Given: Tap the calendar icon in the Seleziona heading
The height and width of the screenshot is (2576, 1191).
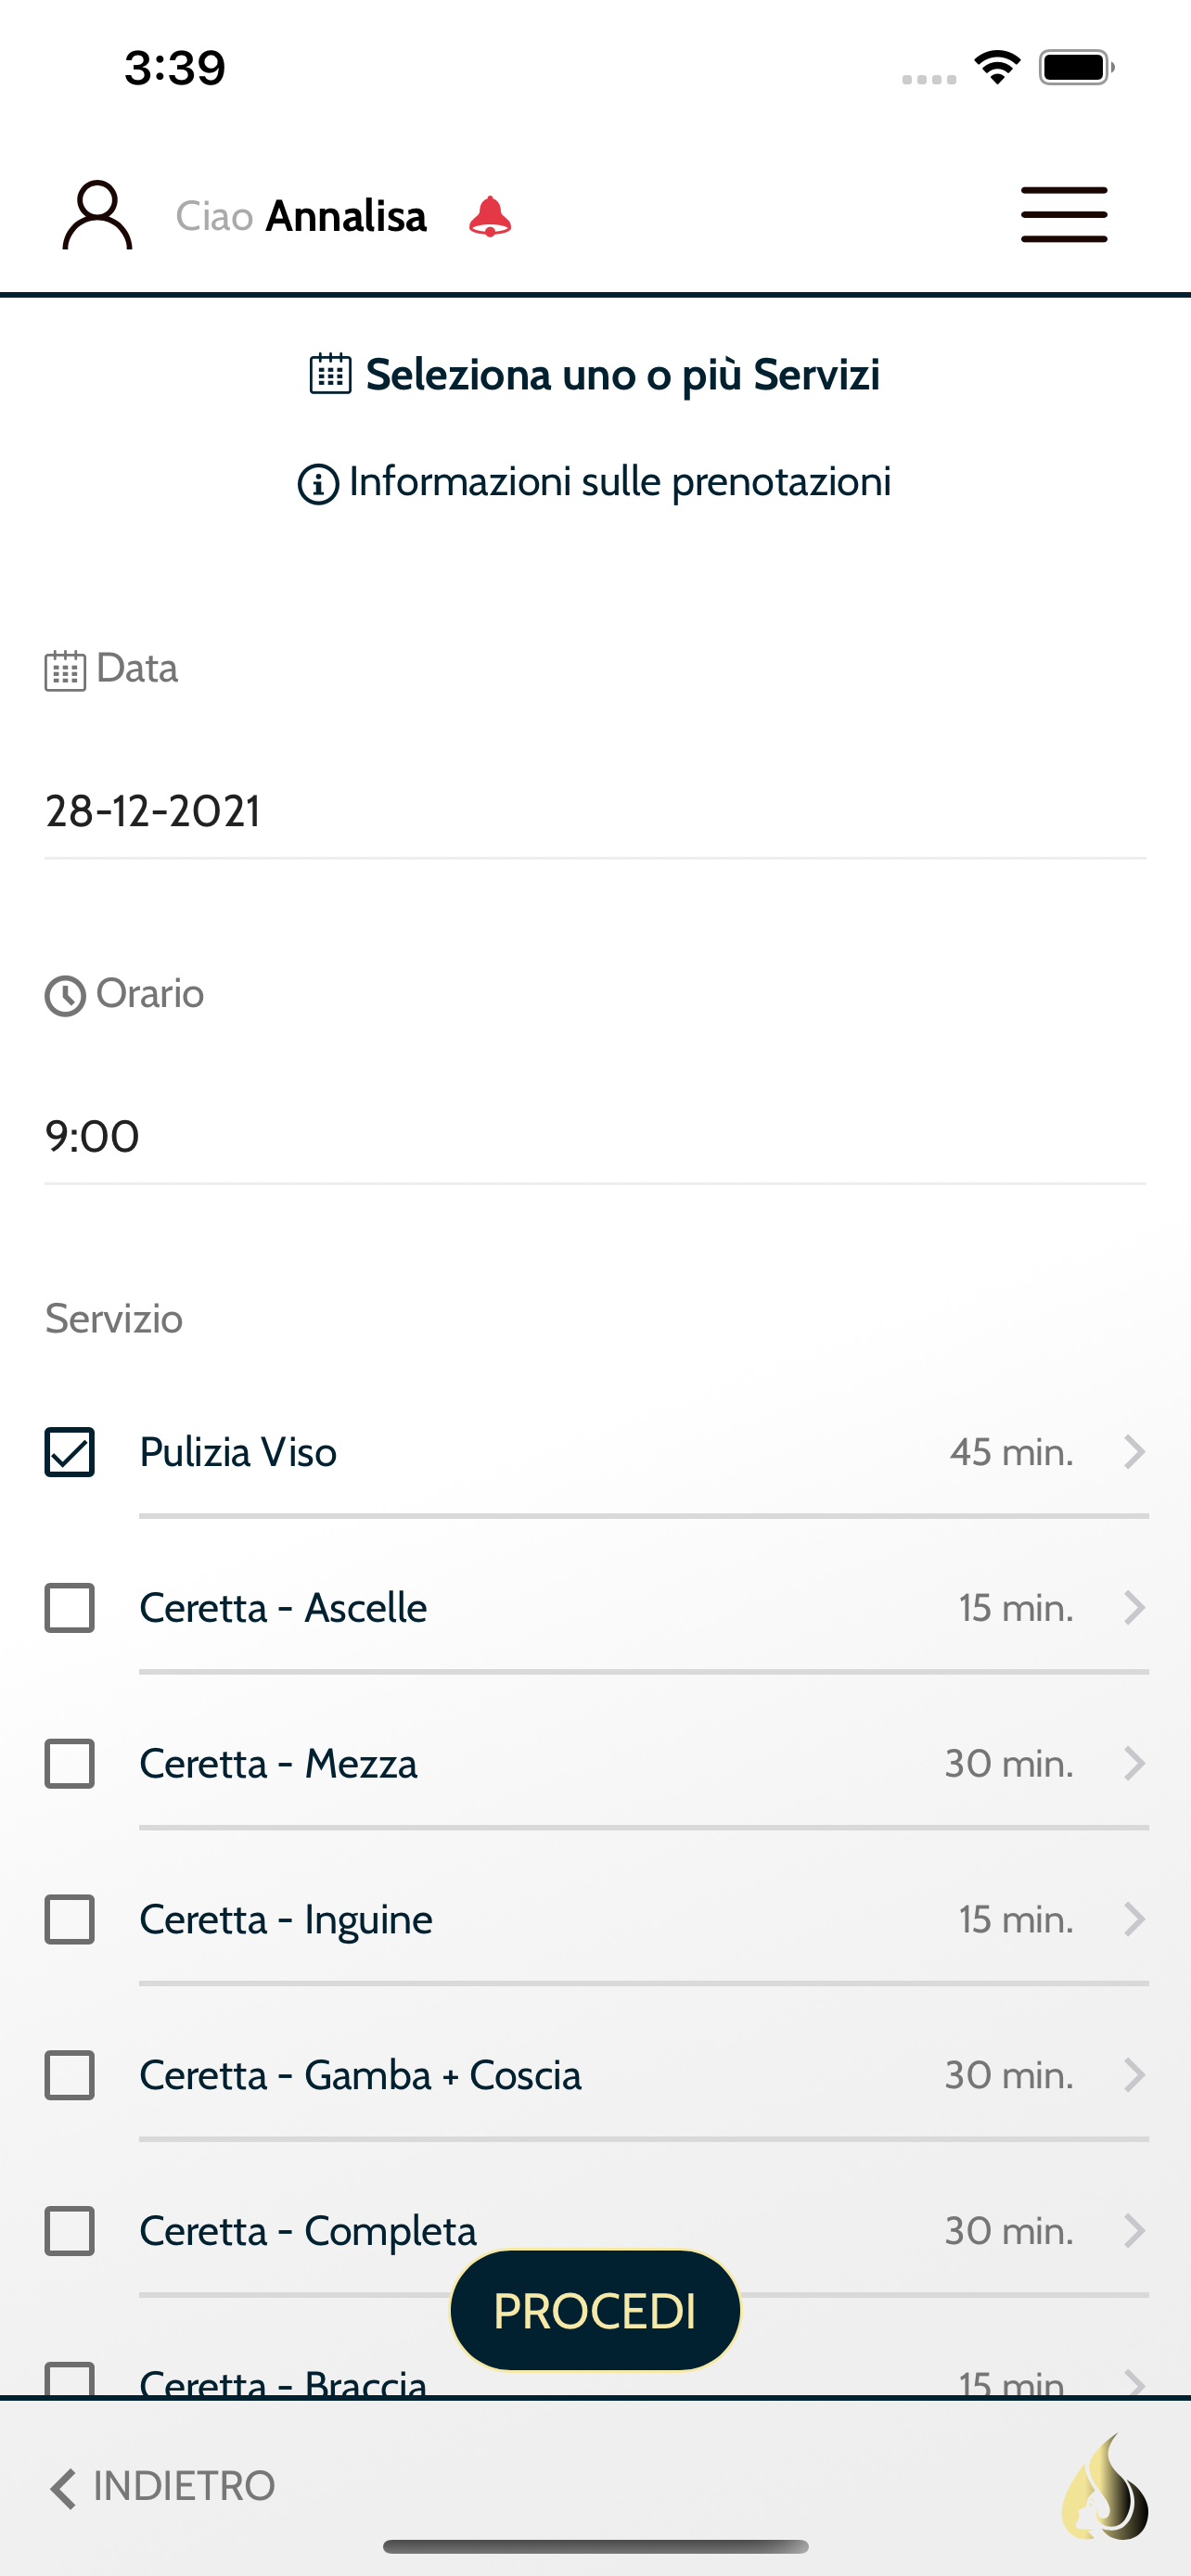Looking at the screenshot, I should point(330,374).
